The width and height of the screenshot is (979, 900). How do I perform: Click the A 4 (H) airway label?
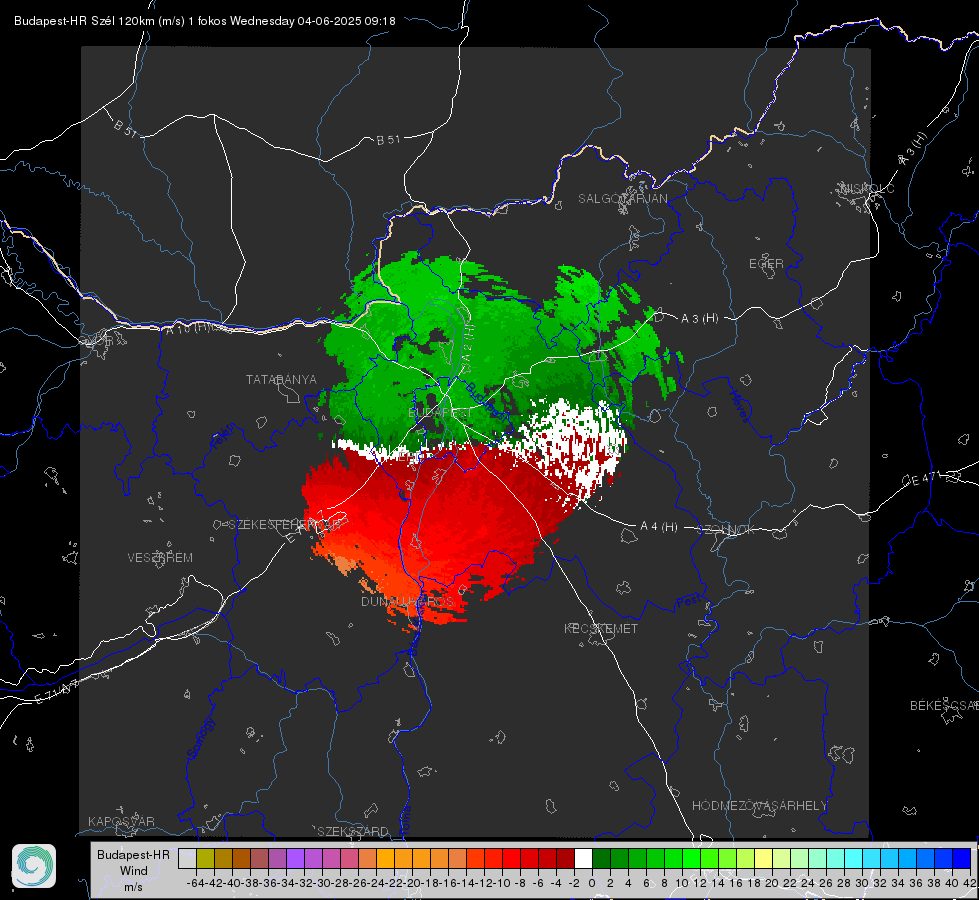(x=659, y=527)
